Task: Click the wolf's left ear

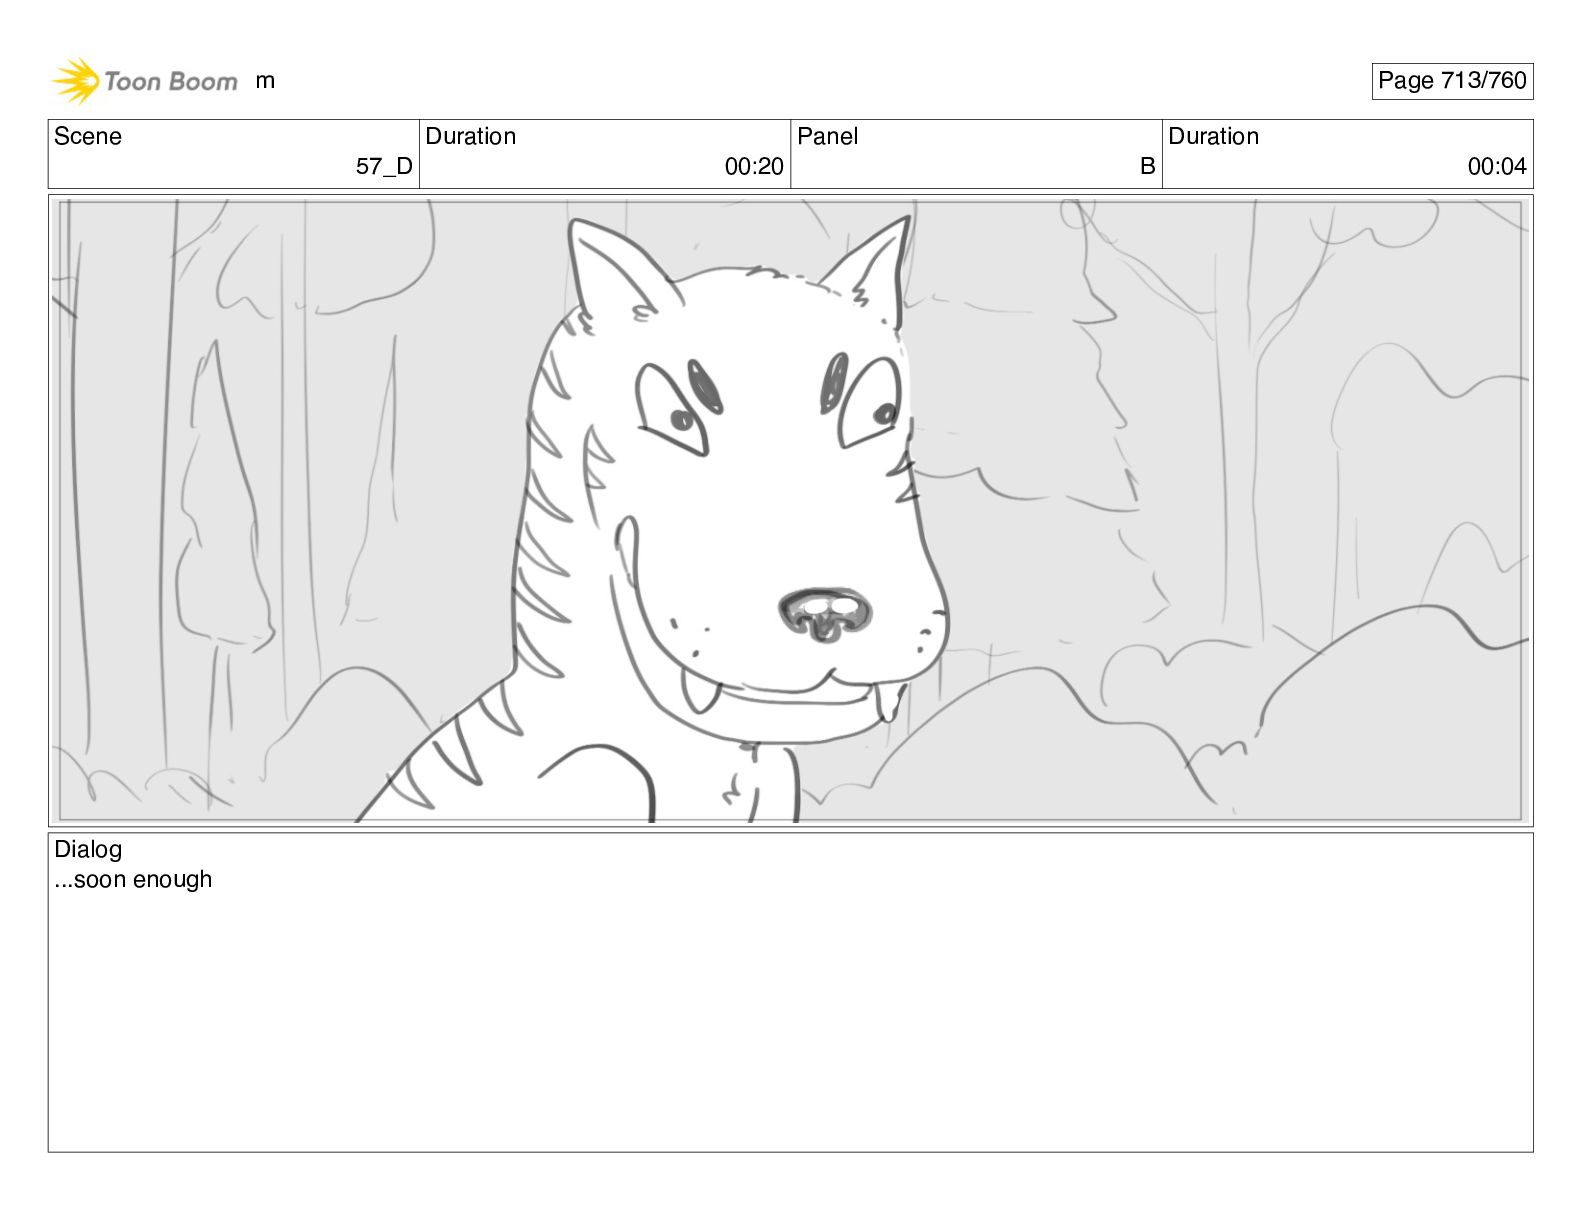Action: (x=612, y=272)
